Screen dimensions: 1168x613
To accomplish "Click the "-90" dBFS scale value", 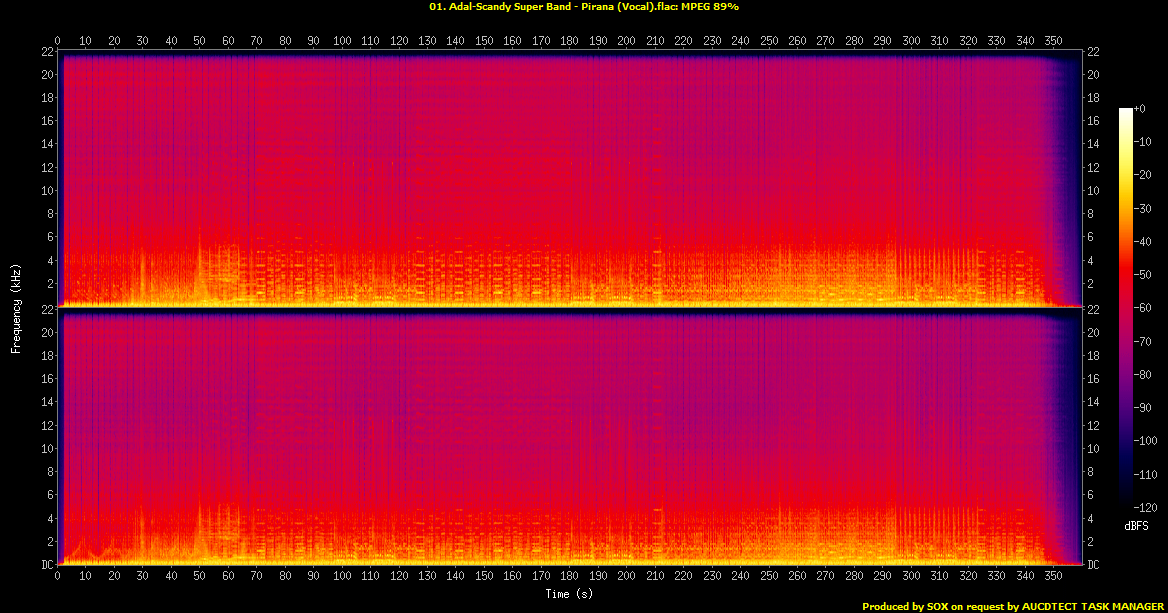I will point(1143,407).
